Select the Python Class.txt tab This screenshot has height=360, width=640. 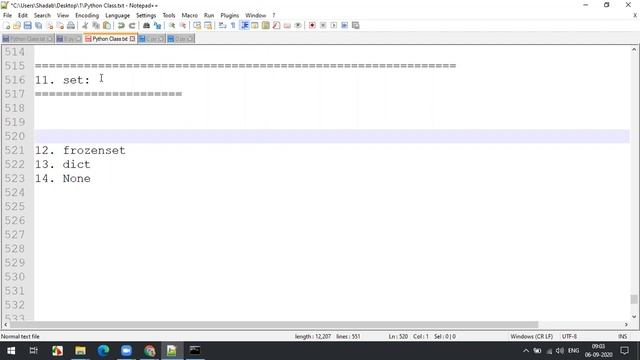(110, 39)
